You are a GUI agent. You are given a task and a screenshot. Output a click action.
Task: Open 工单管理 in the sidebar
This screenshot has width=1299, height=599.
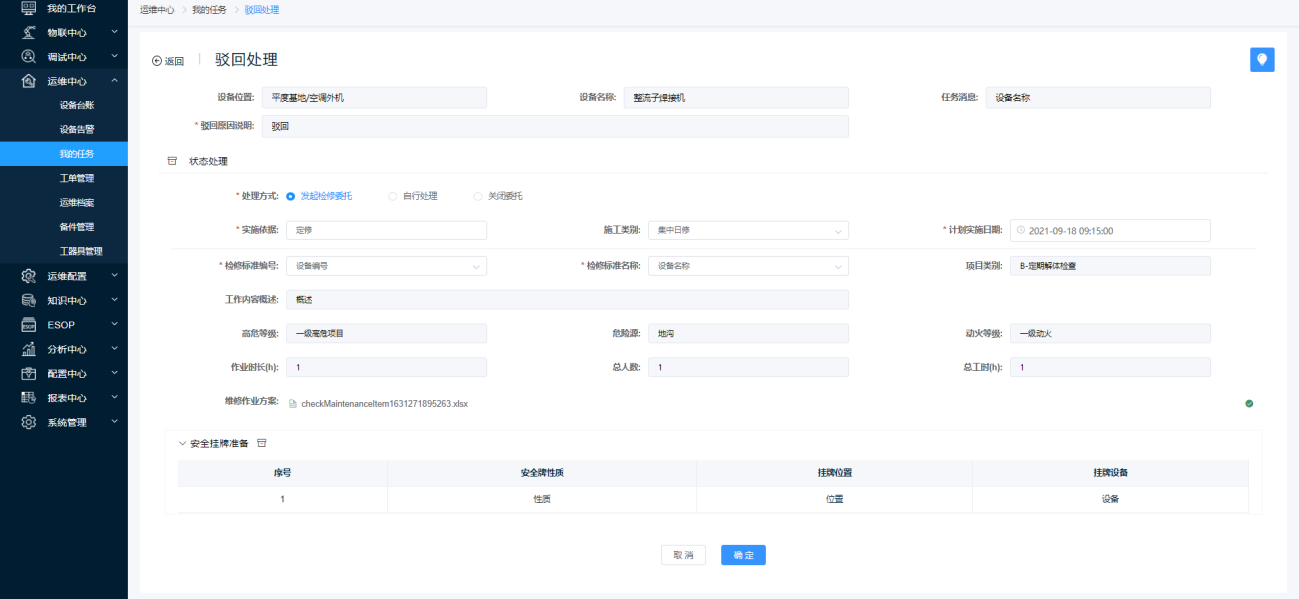[77, 178]
